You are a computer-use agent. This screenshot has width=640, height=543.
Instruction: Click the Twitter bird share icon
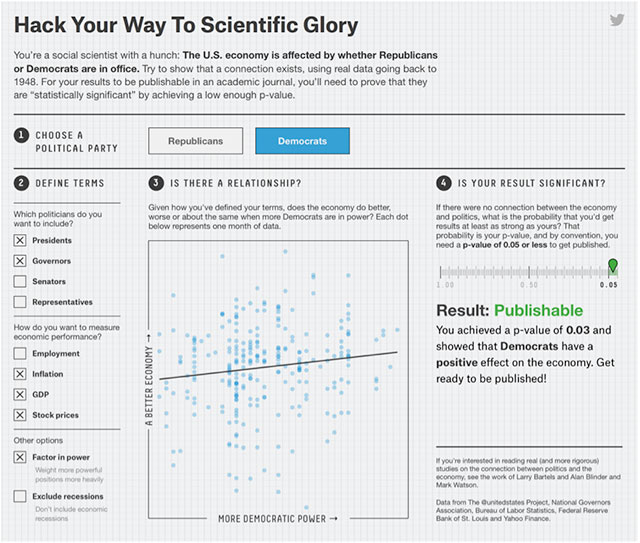(x=617, y=21)
